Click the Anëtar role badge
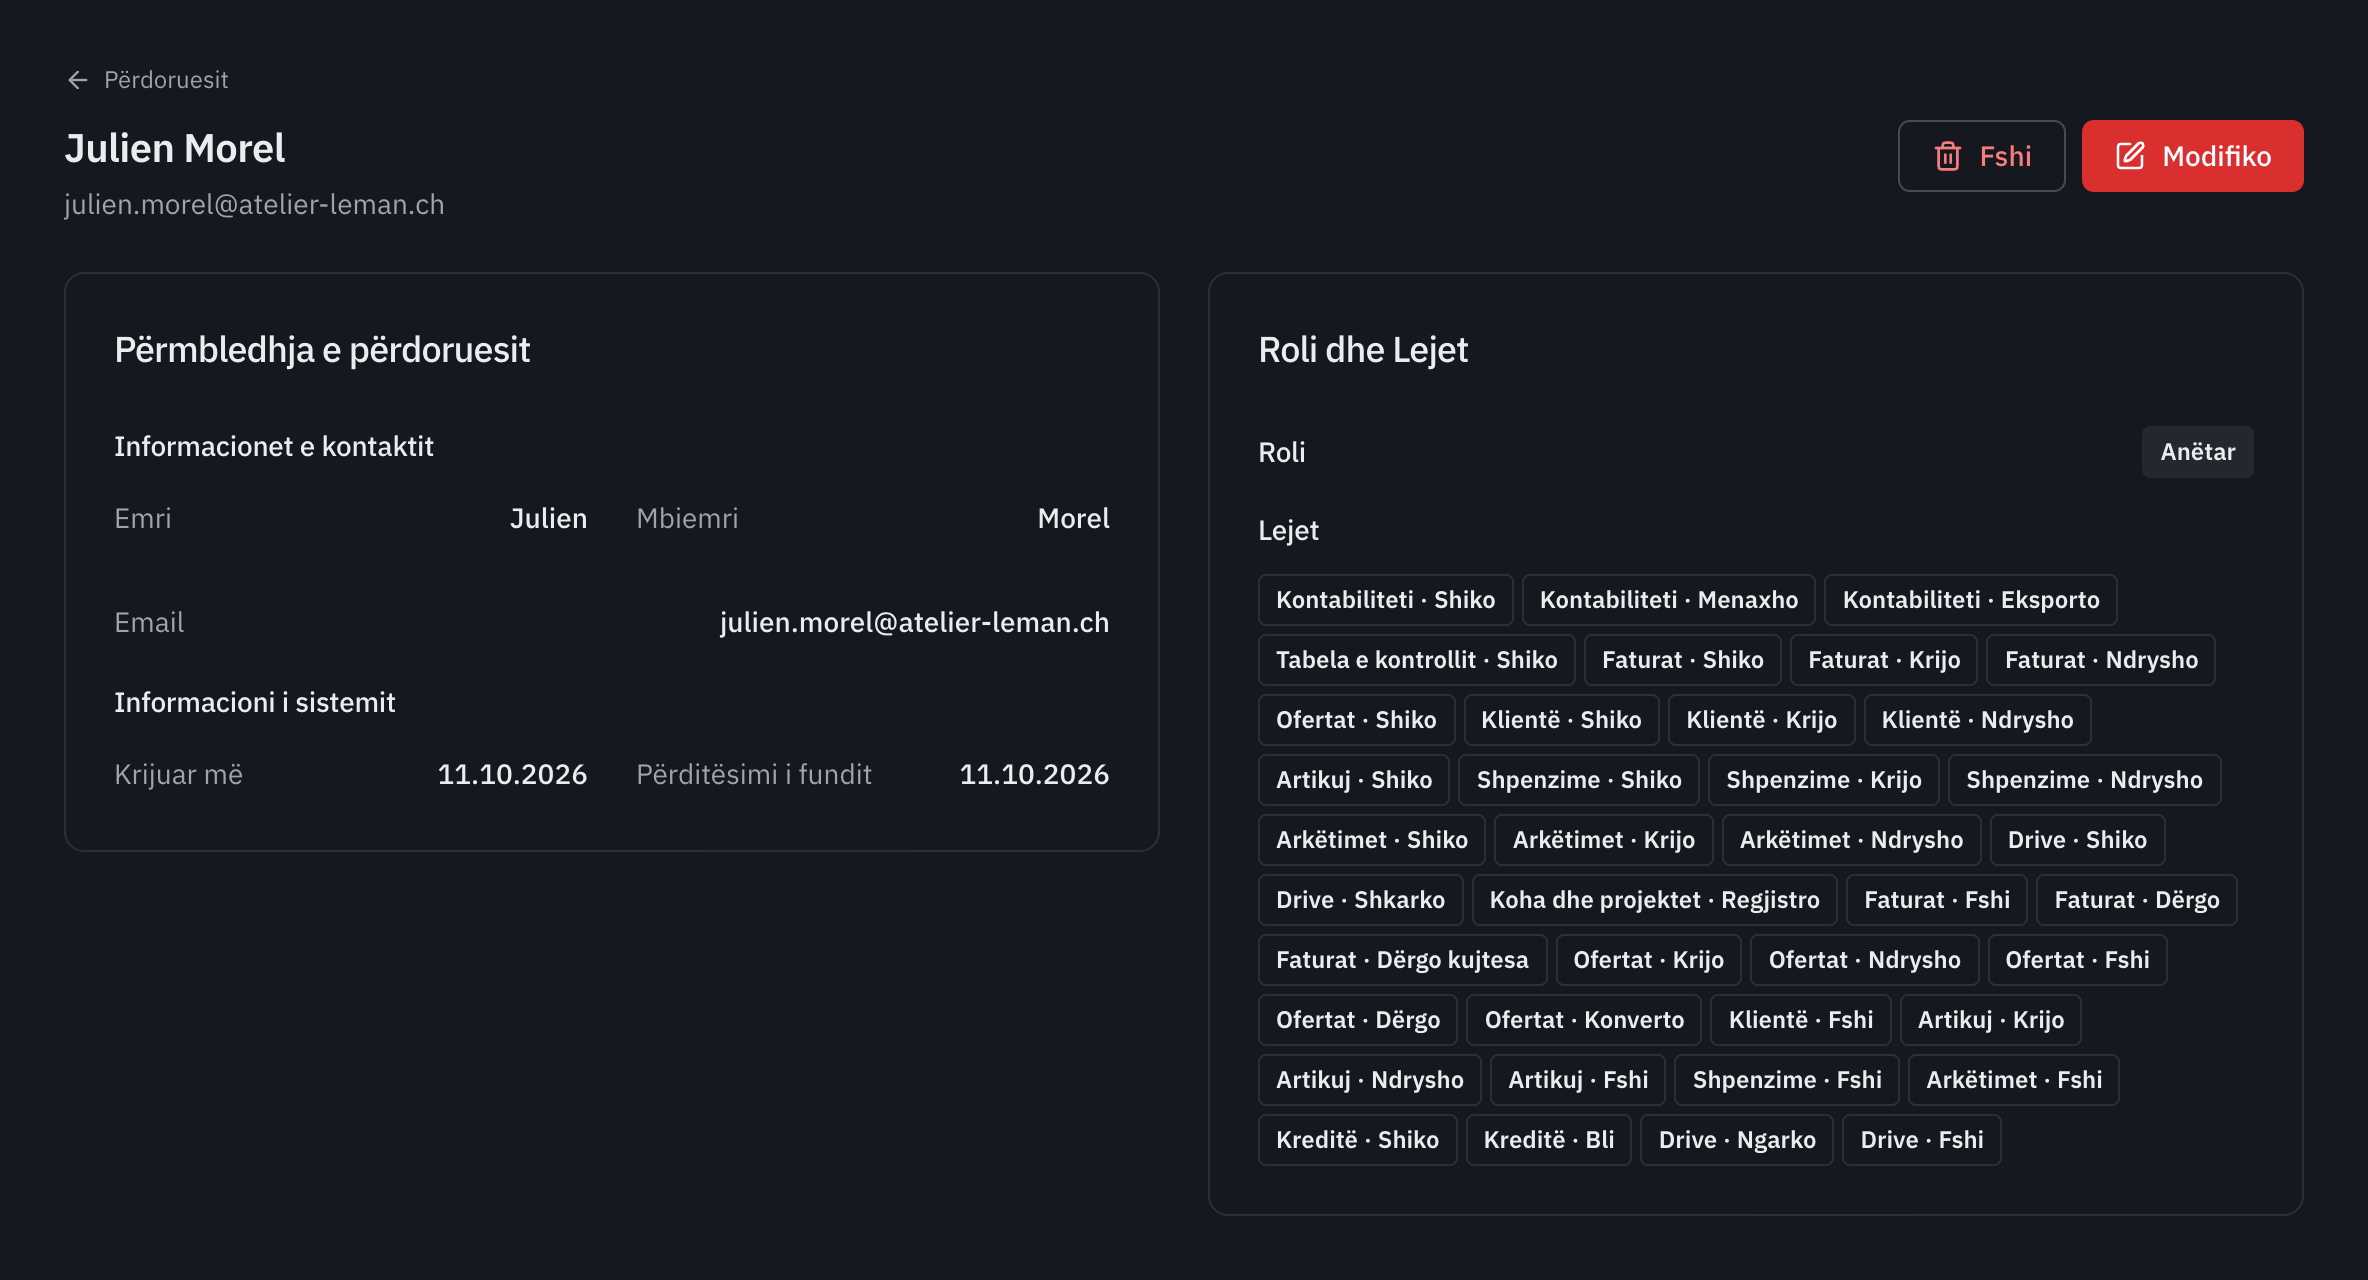This screenshot has width=2368, height=1280. point(2197,452)
